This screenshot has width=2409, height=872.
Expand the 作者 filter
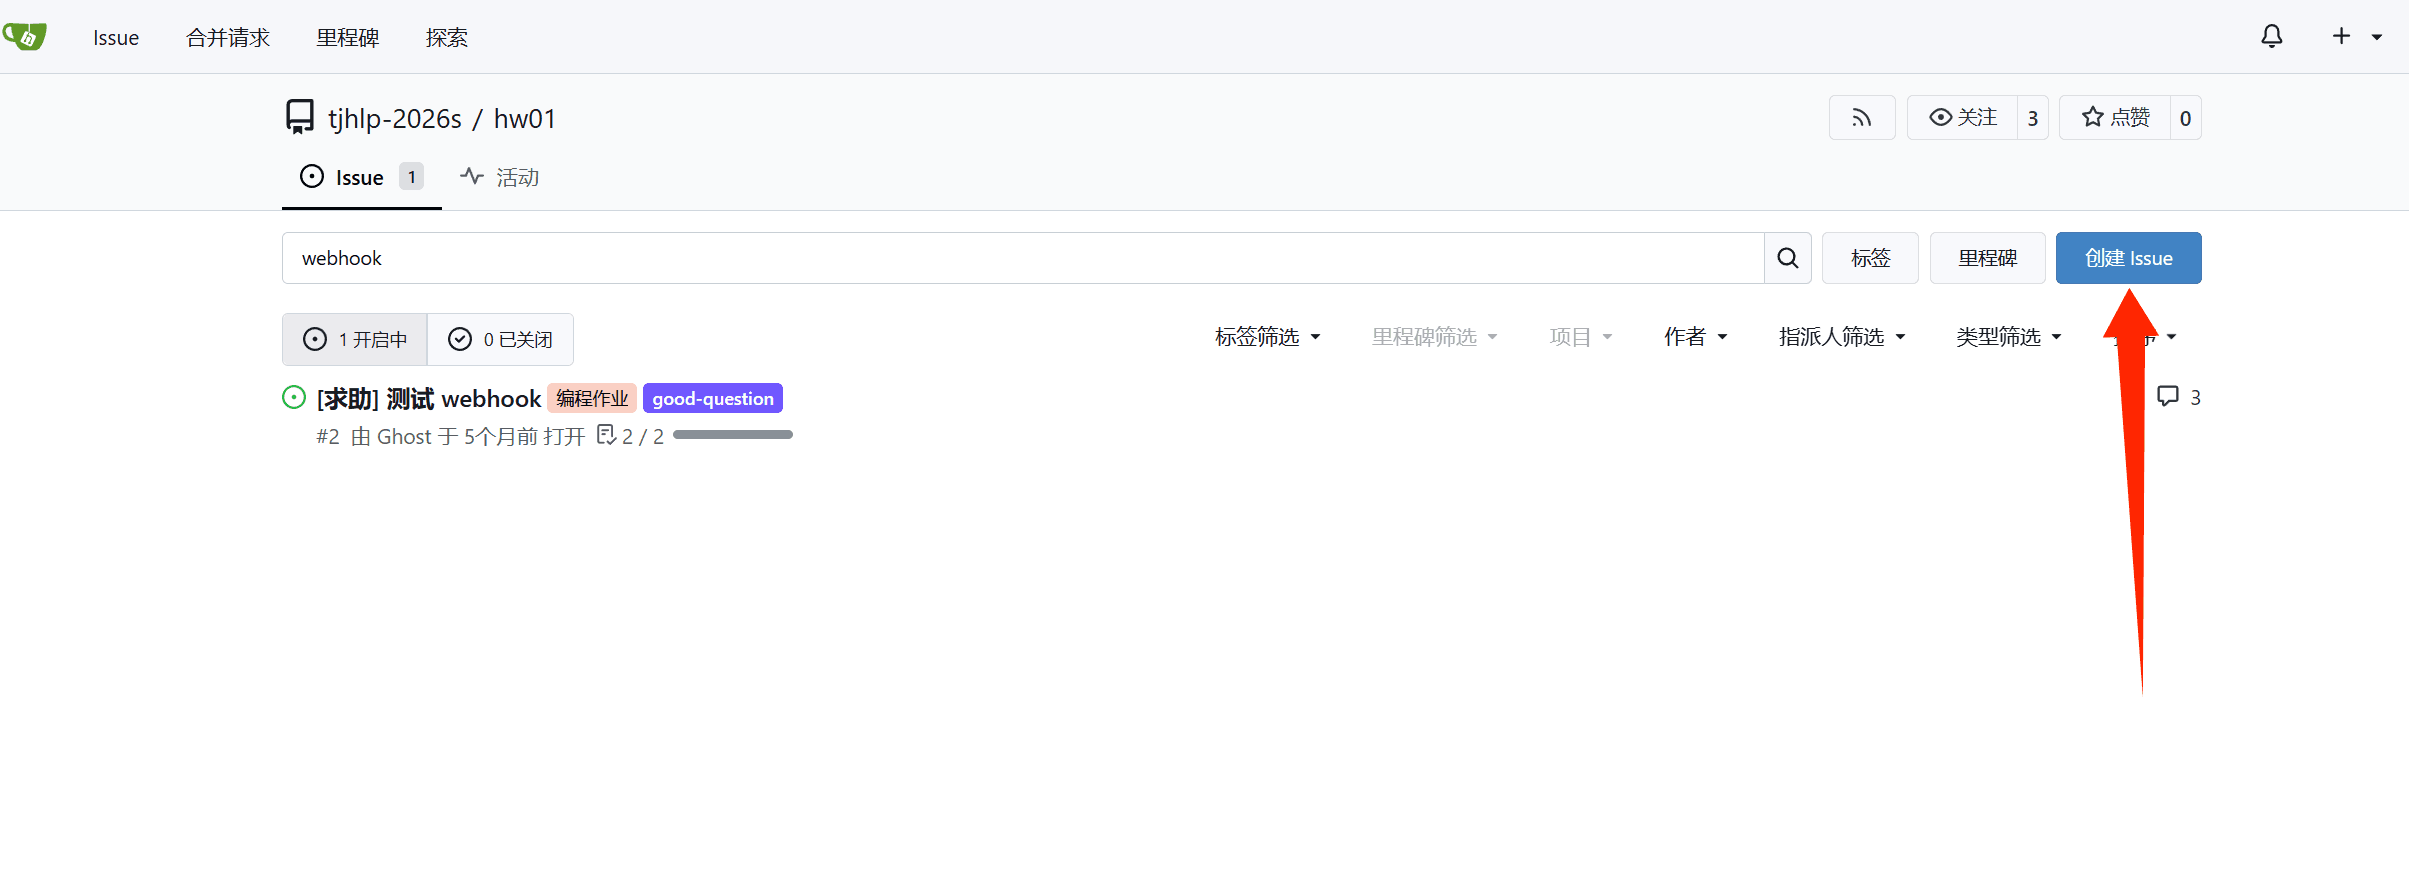tap(1696, 337)
